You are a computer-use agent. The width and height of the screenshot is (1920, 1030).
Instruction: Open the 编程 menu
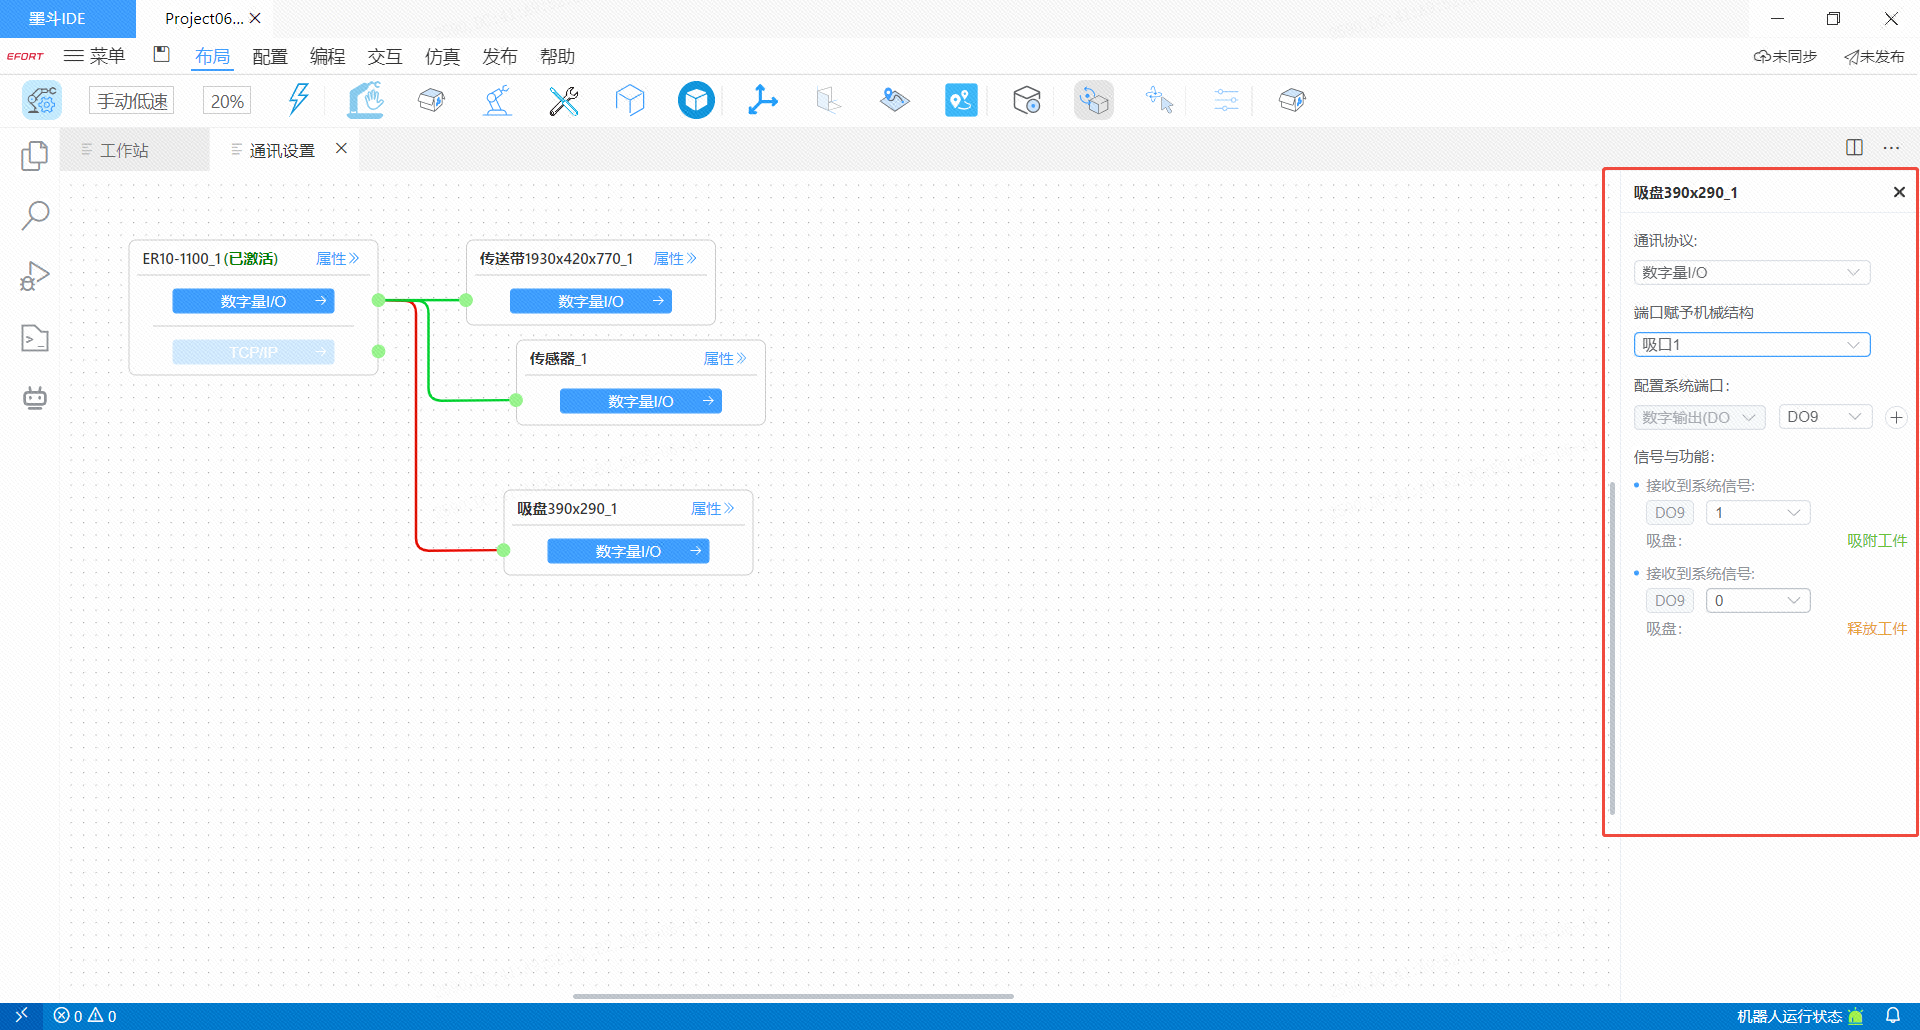(x=327, y=57)
